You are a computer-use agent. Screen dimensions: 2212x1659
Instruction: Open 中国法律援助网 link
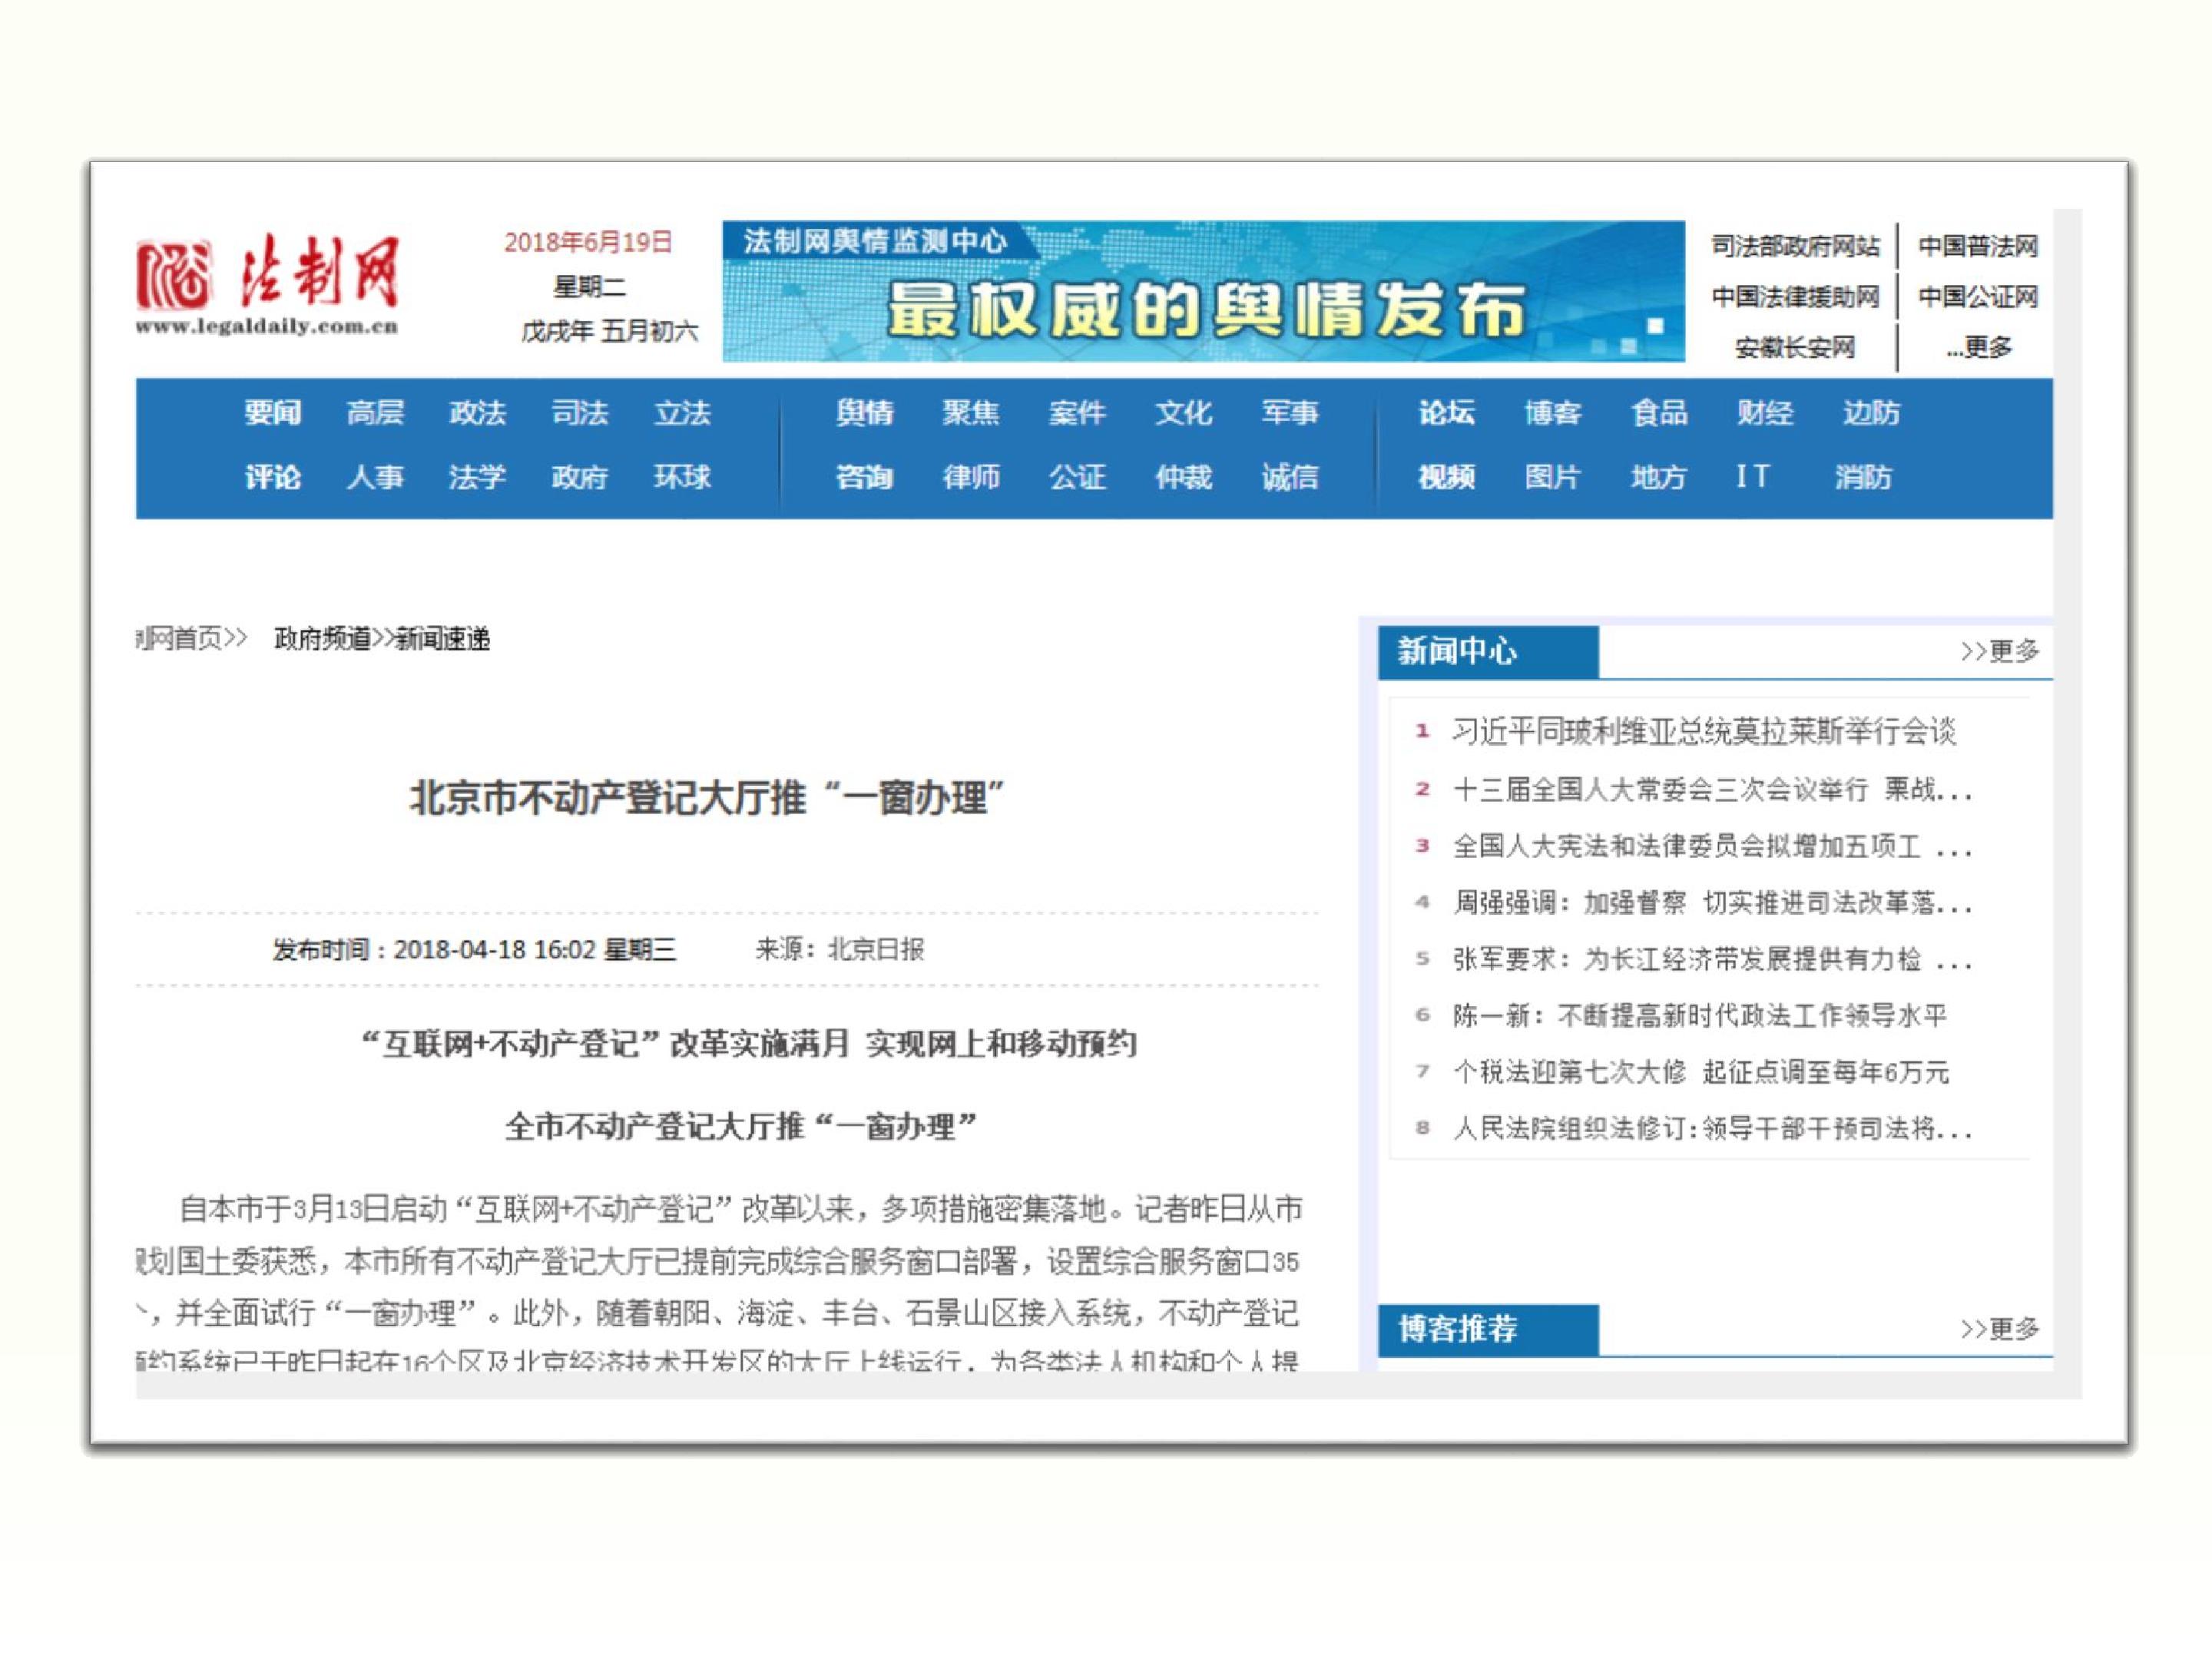1795,296
